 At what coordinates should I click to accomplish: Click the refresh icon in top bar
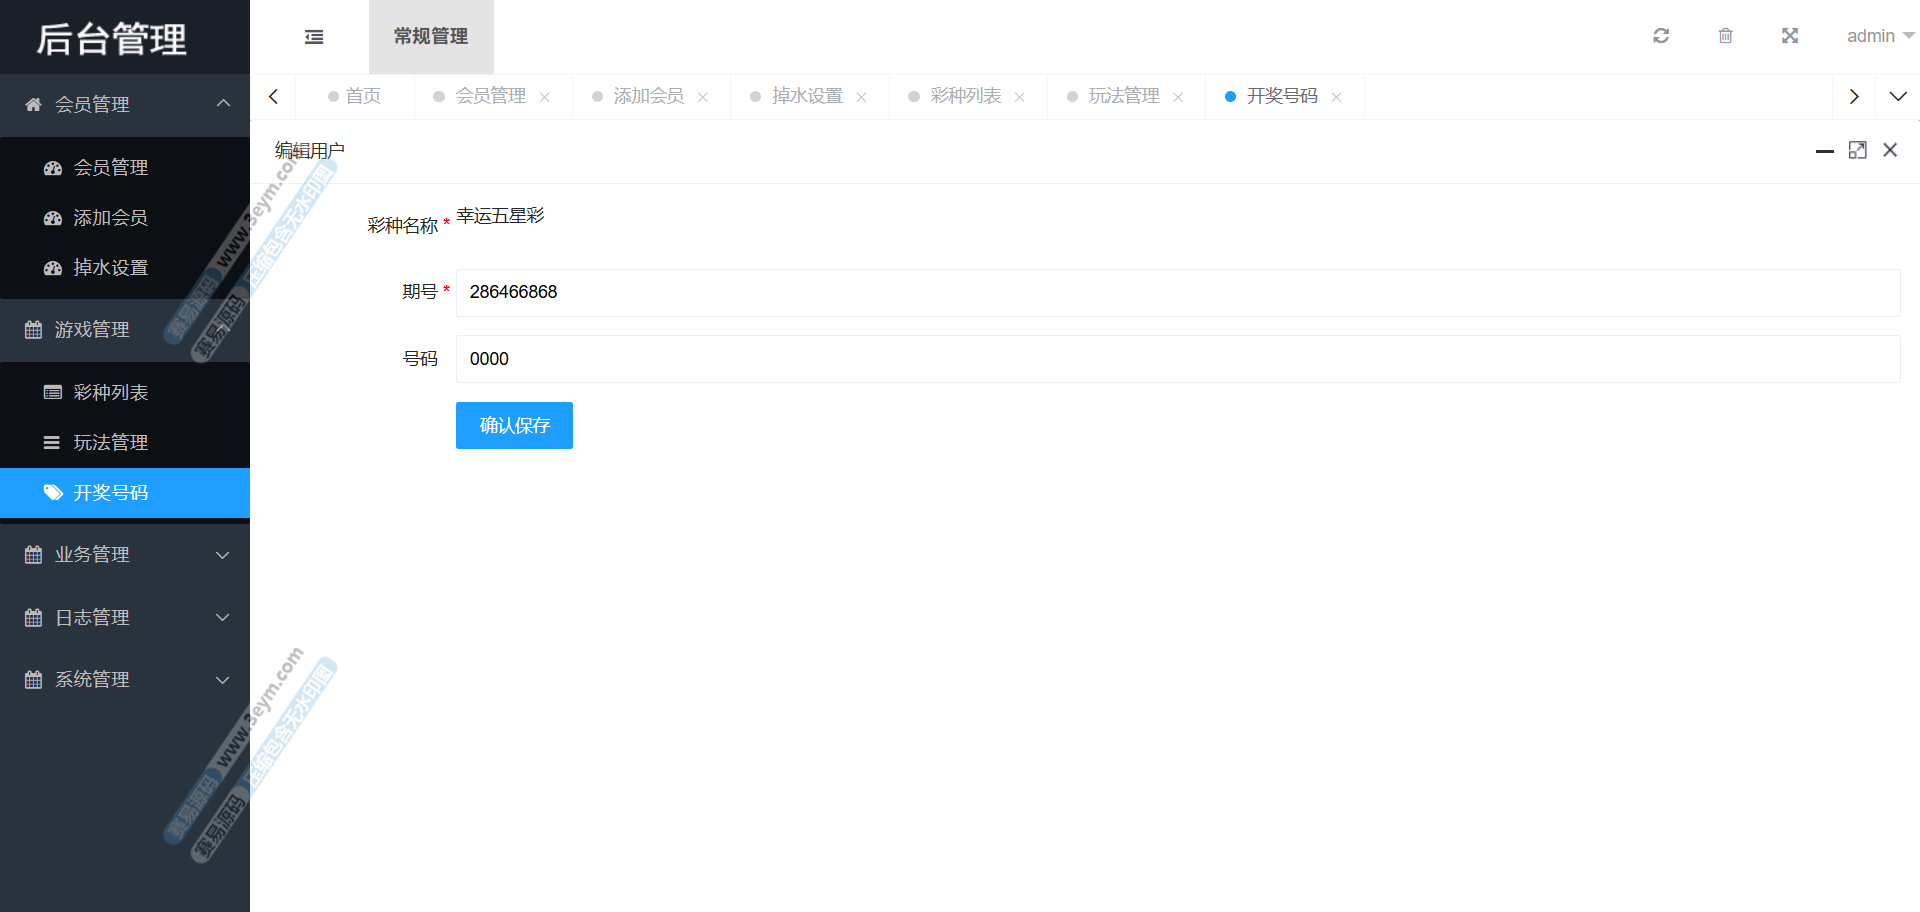click(1661, 36)
